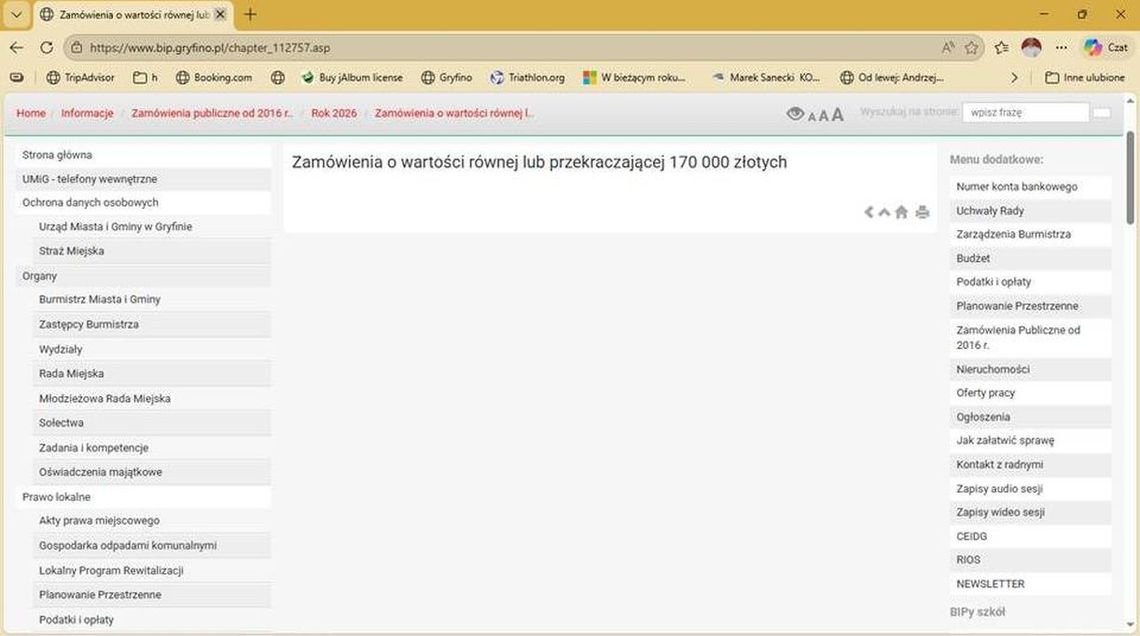The height and width of the screenshot is (636, 1140).
Task: Click the home icon below the heading
Action: pos(901,212)
